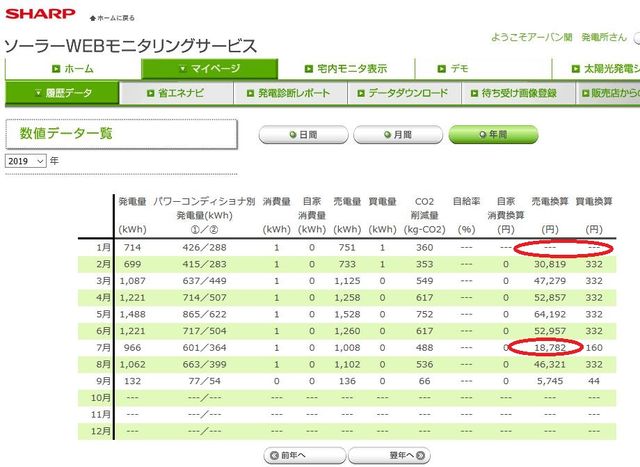Viewport: 640px width, 467px height.
Task: Select the マイページ tab
Action: pyautogui.click(x=210, y=69)
